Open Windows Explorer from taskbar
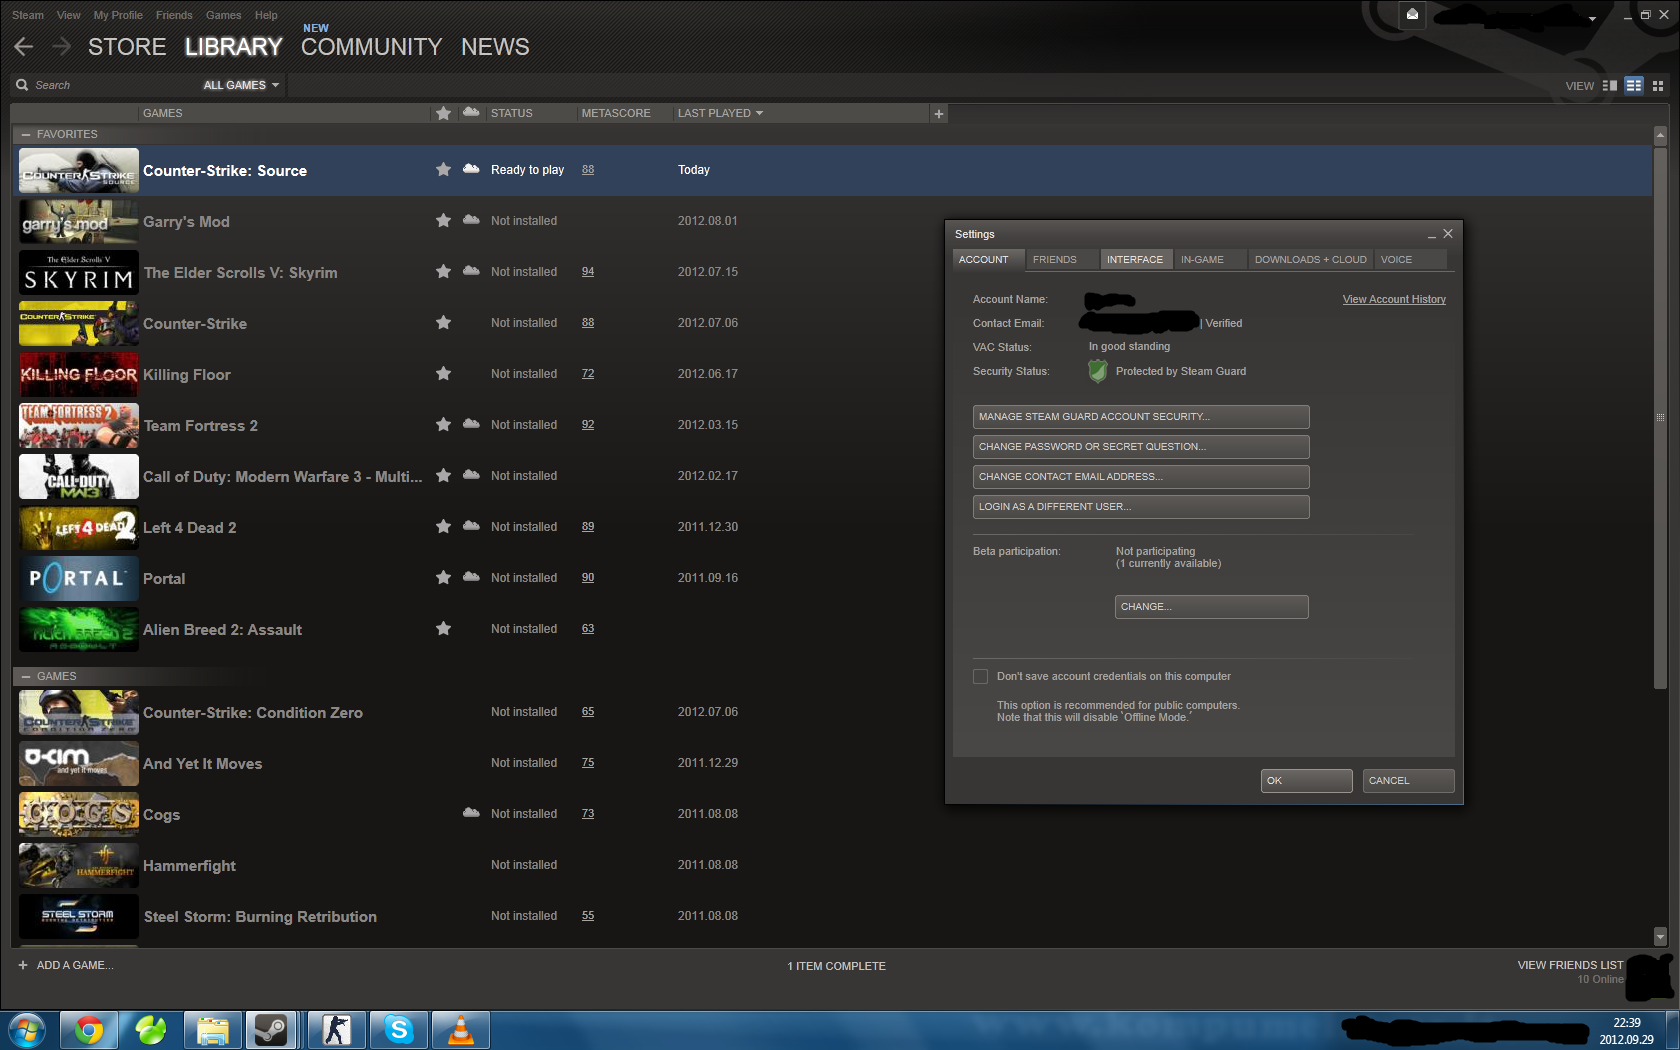The image size is (1680, 1050). coord(213,1030)
